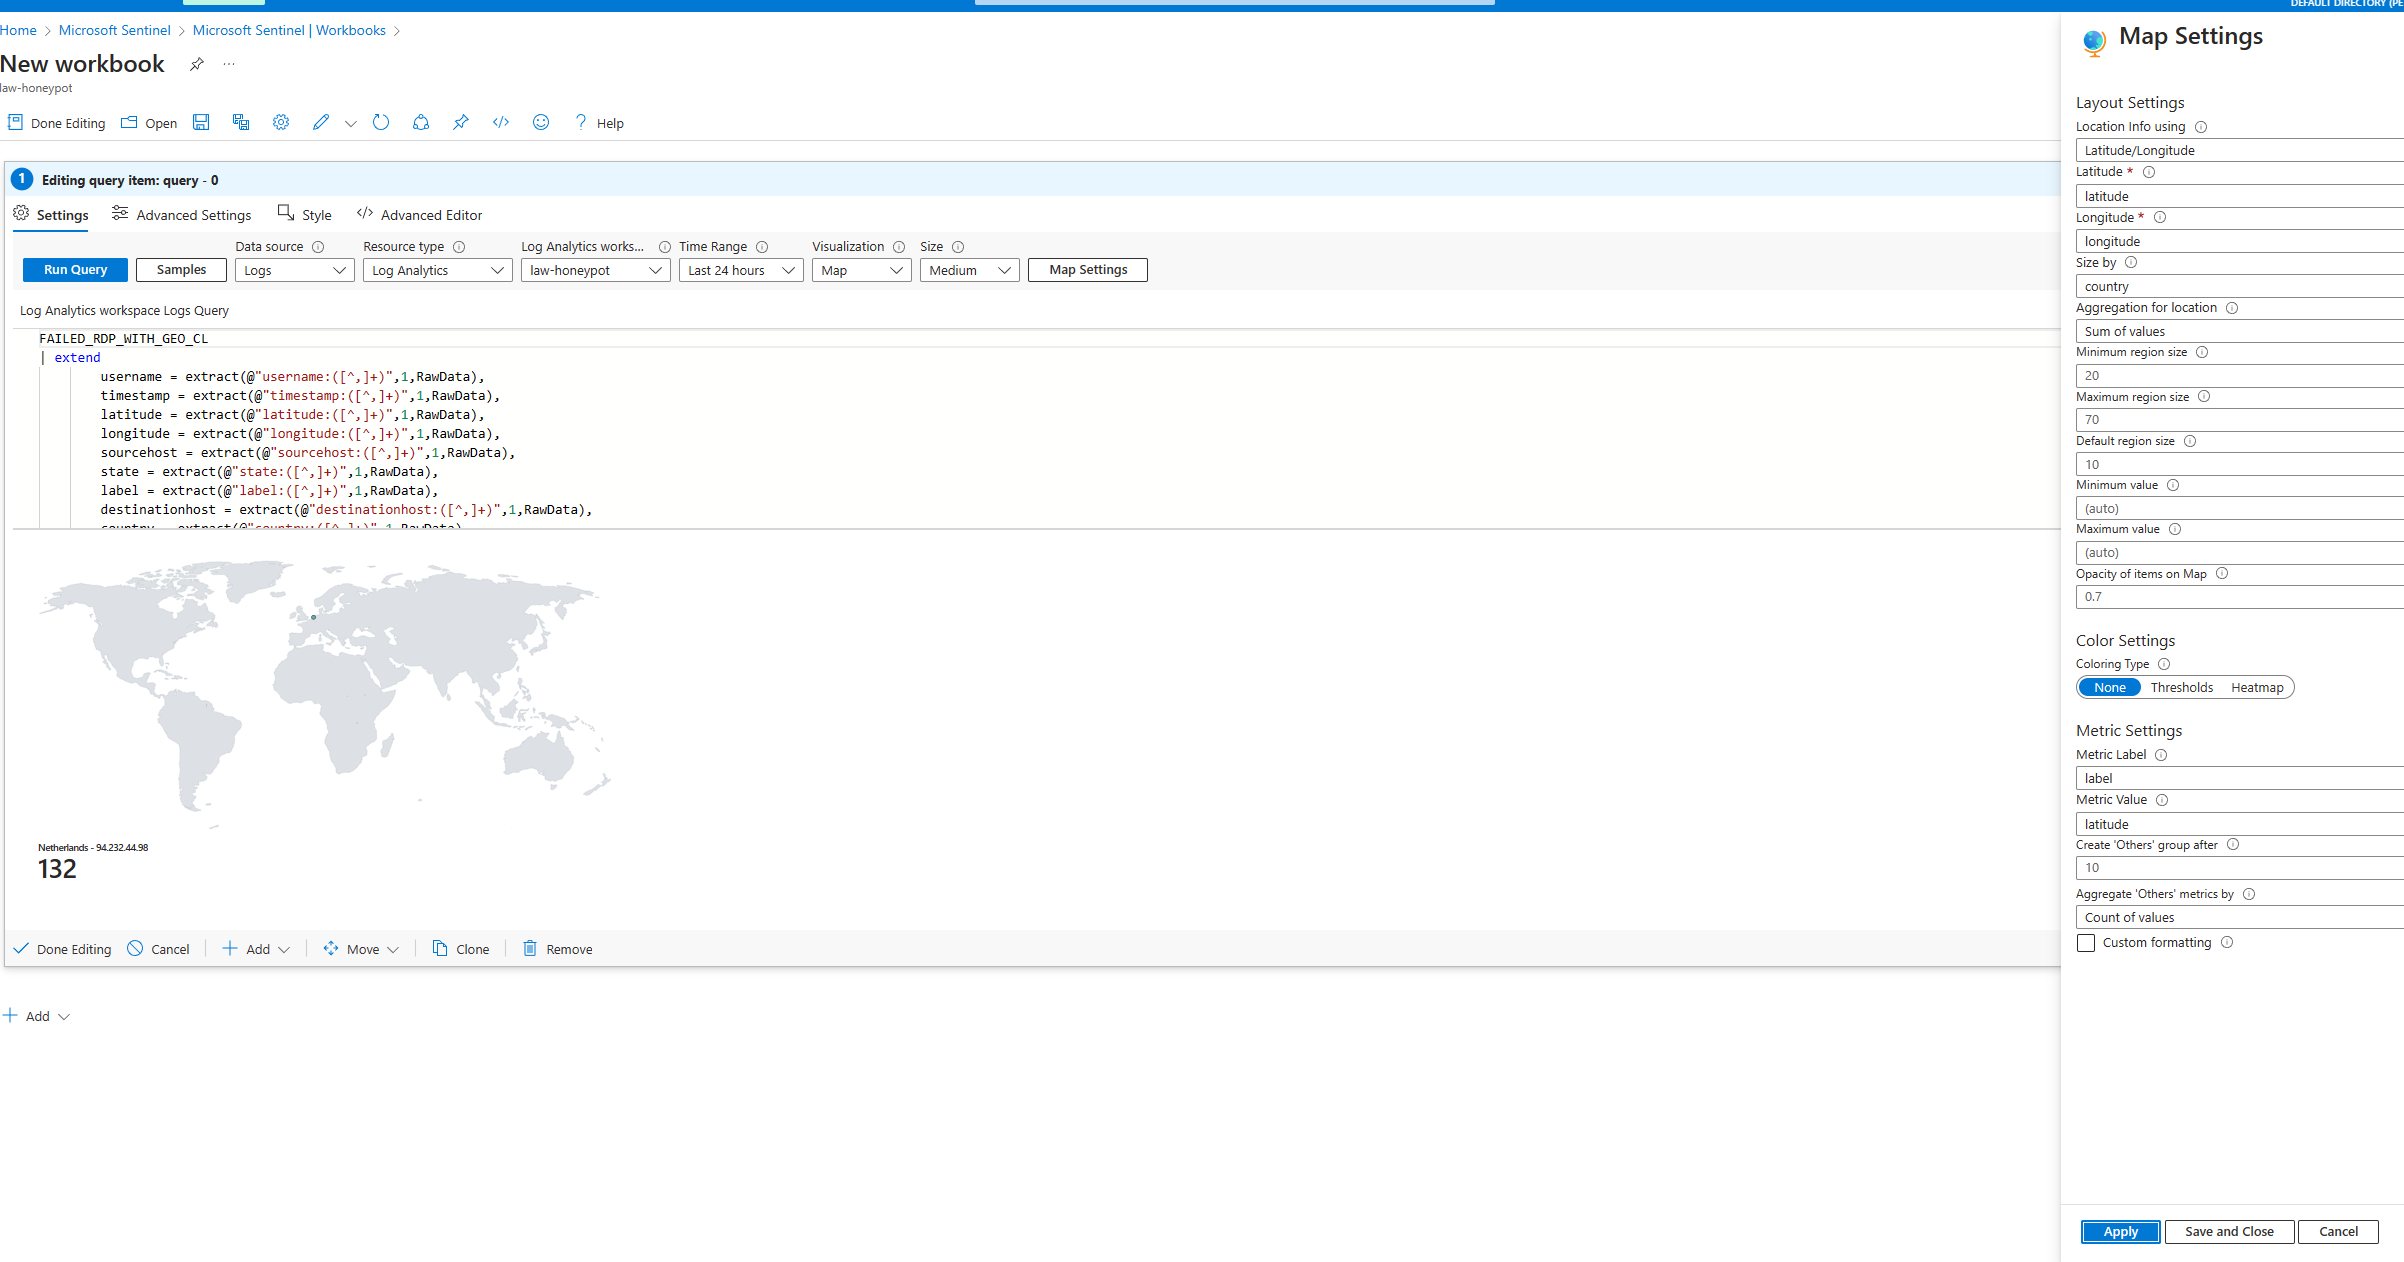
Task: Click the Map Settings button
Action: click(x=1088, y=270)
